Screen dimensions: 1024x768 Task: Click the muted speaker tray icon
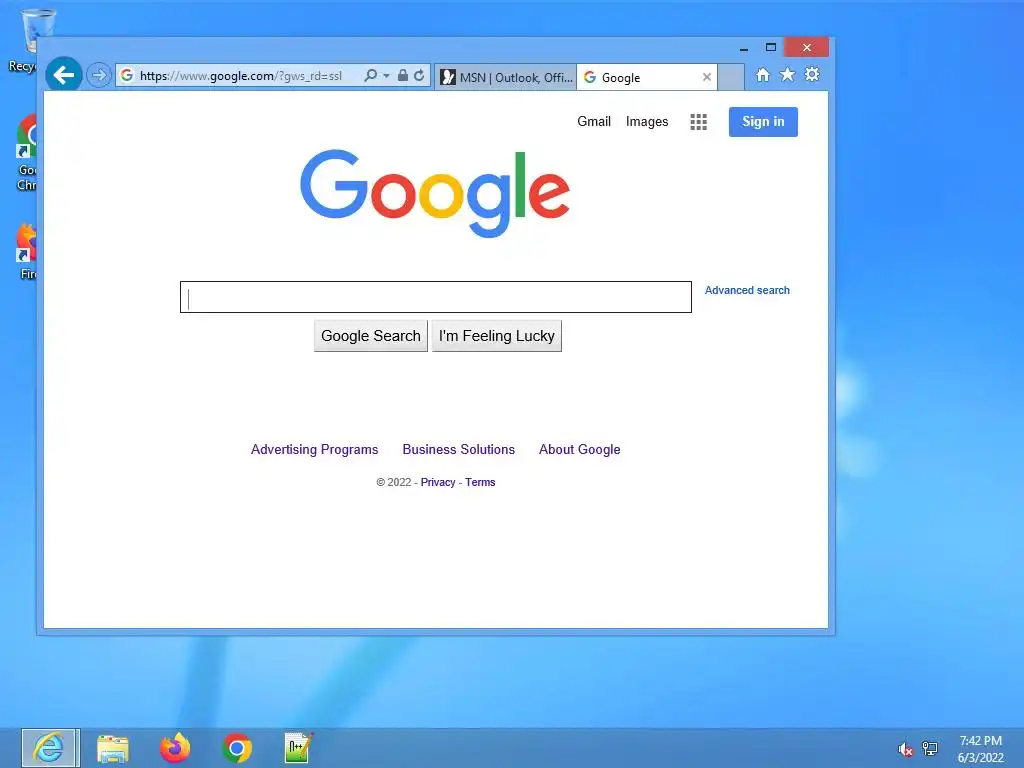[905, 749]
